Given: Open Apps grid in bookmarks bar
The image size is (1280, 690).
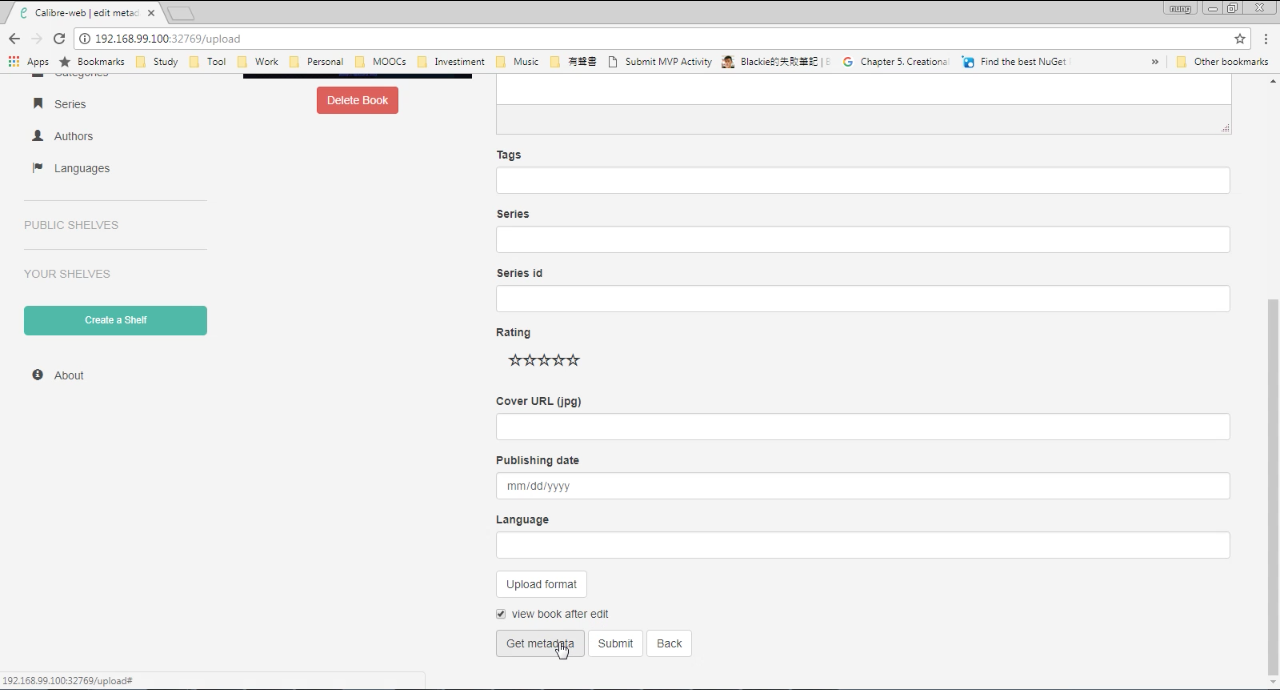Looking at the screenshot, I should [x=28, y=61].
